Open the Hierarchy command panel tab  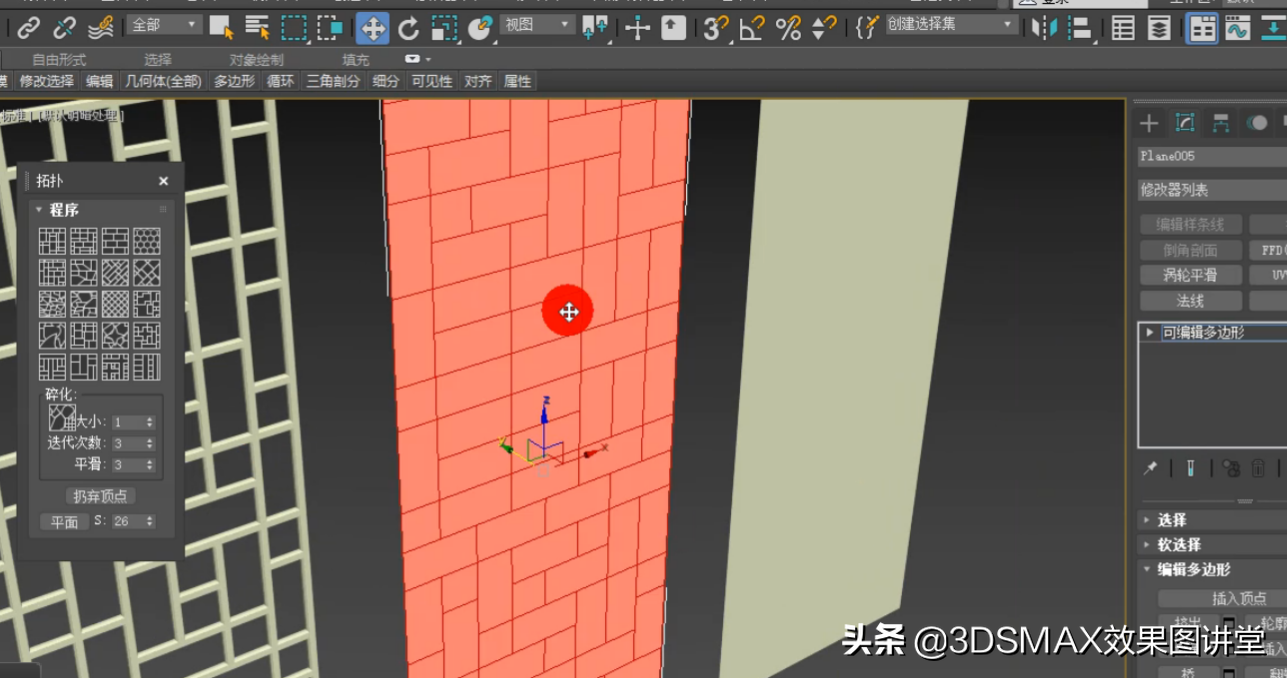click(1221, 123)
